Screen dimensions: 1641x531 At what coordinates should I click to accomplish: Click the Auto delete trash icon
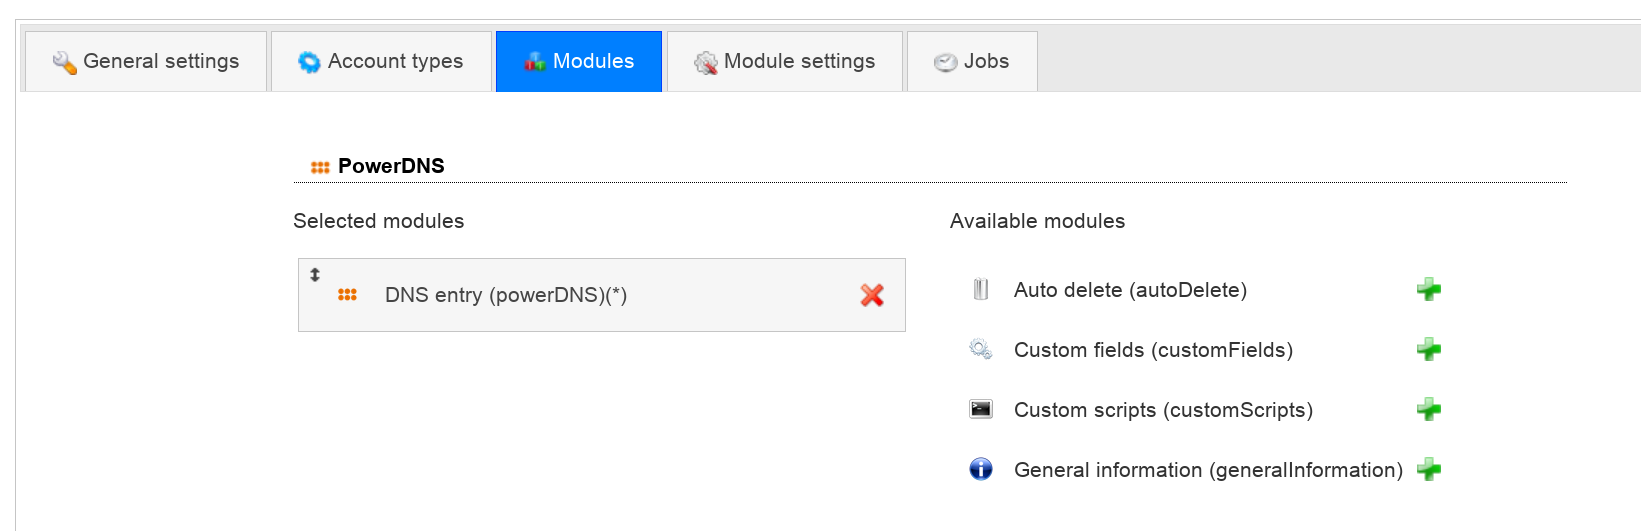coord(981,290)
